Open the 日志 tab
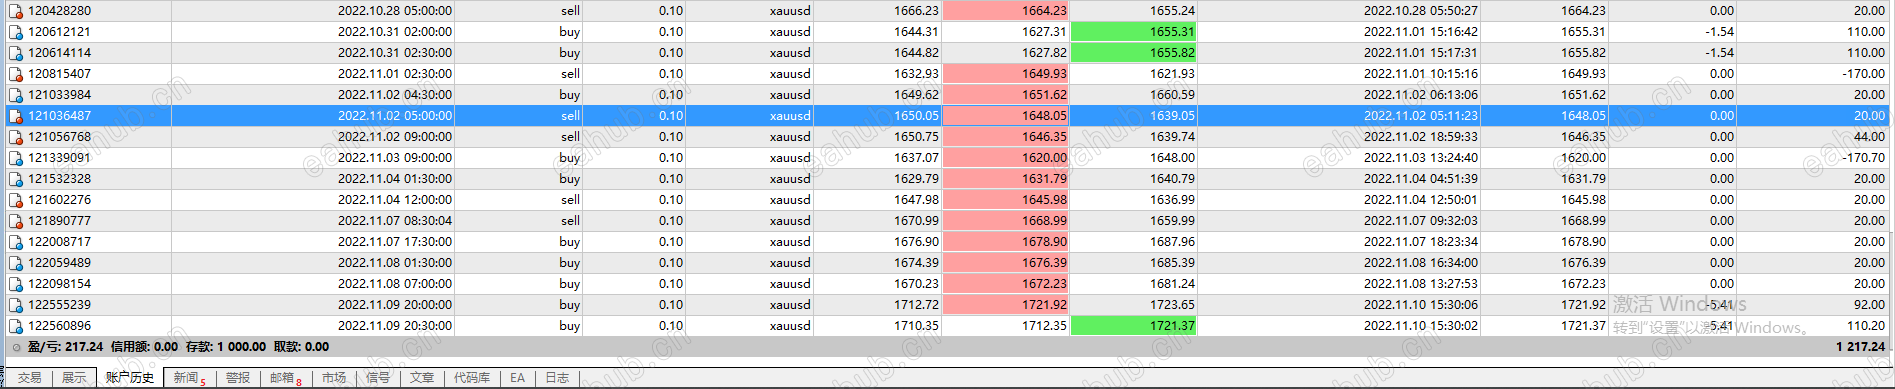Viewport: 1895px width, 389px height. coord(557,378)
